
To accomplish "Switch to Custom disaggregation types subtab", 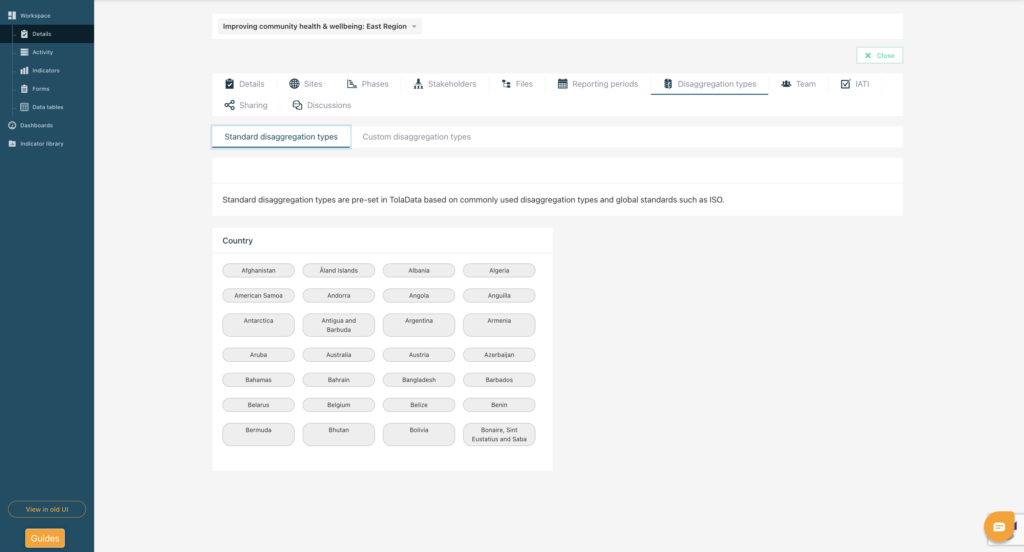I will [417, 137].
